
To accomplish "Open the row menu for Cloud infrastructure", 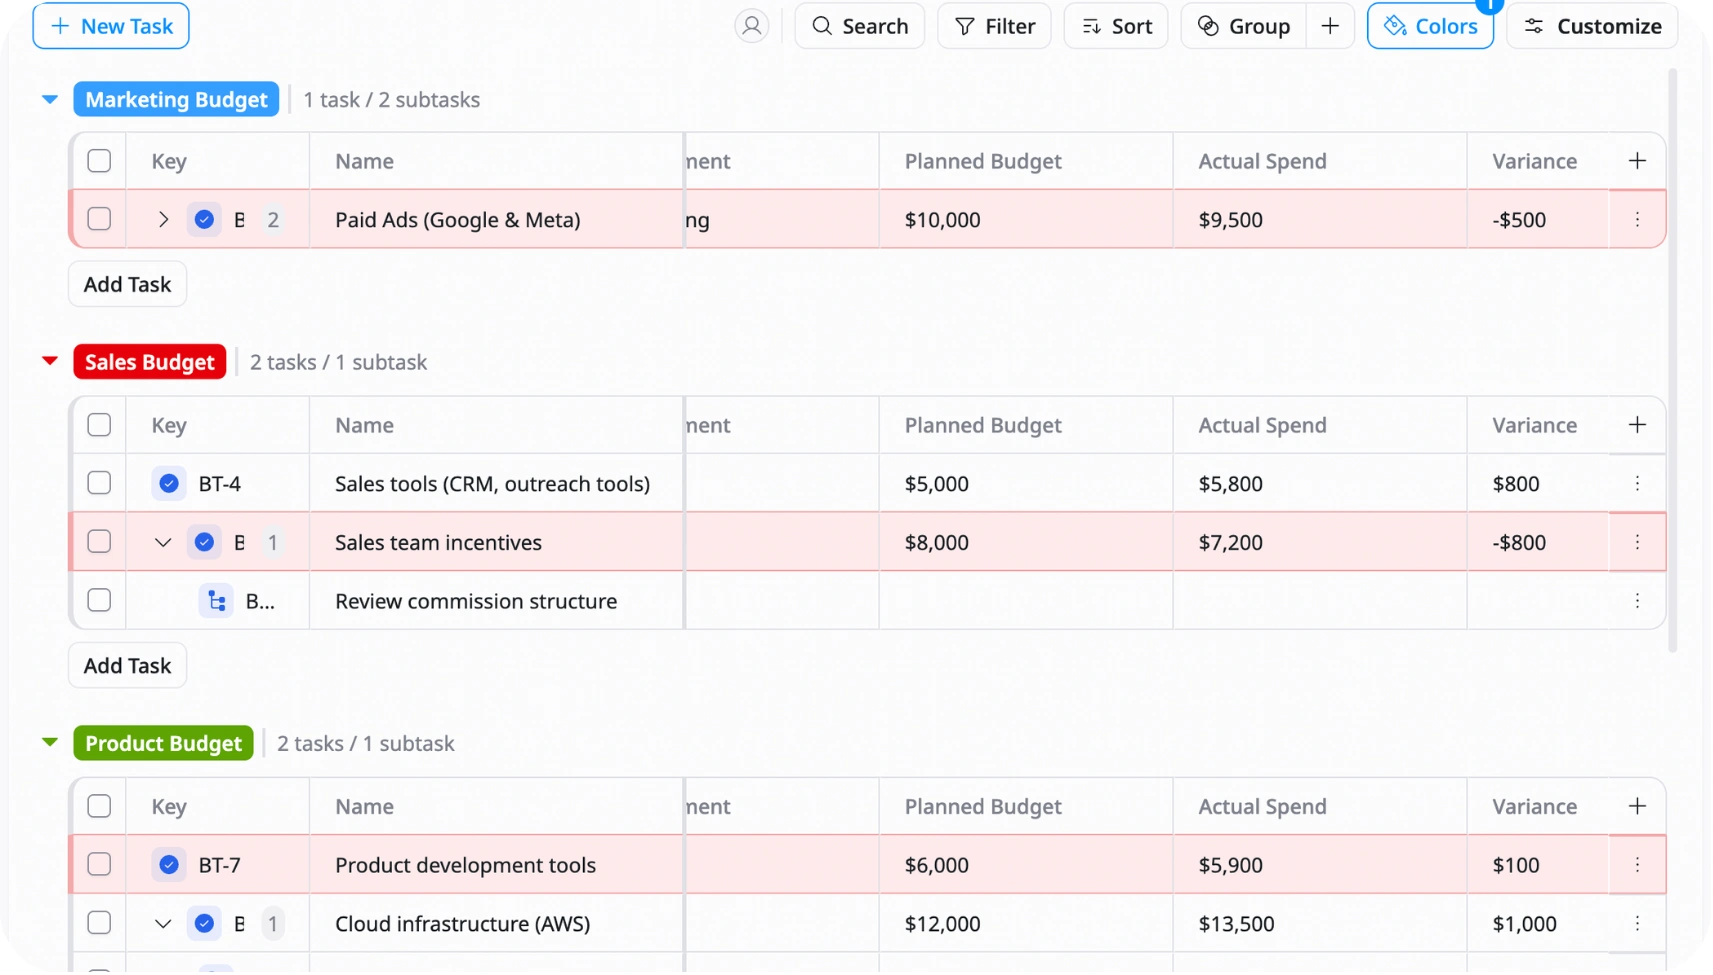I will [x=1637, y=923].
